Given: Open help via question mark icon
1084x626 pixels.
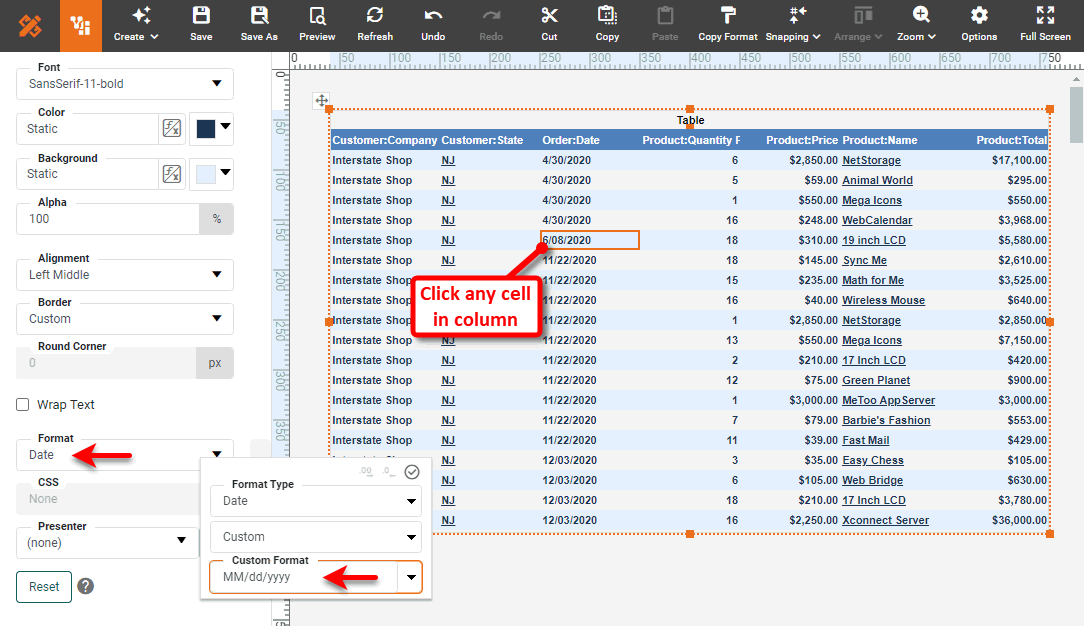Looking at the screenshot, I should tap(85, 585).
